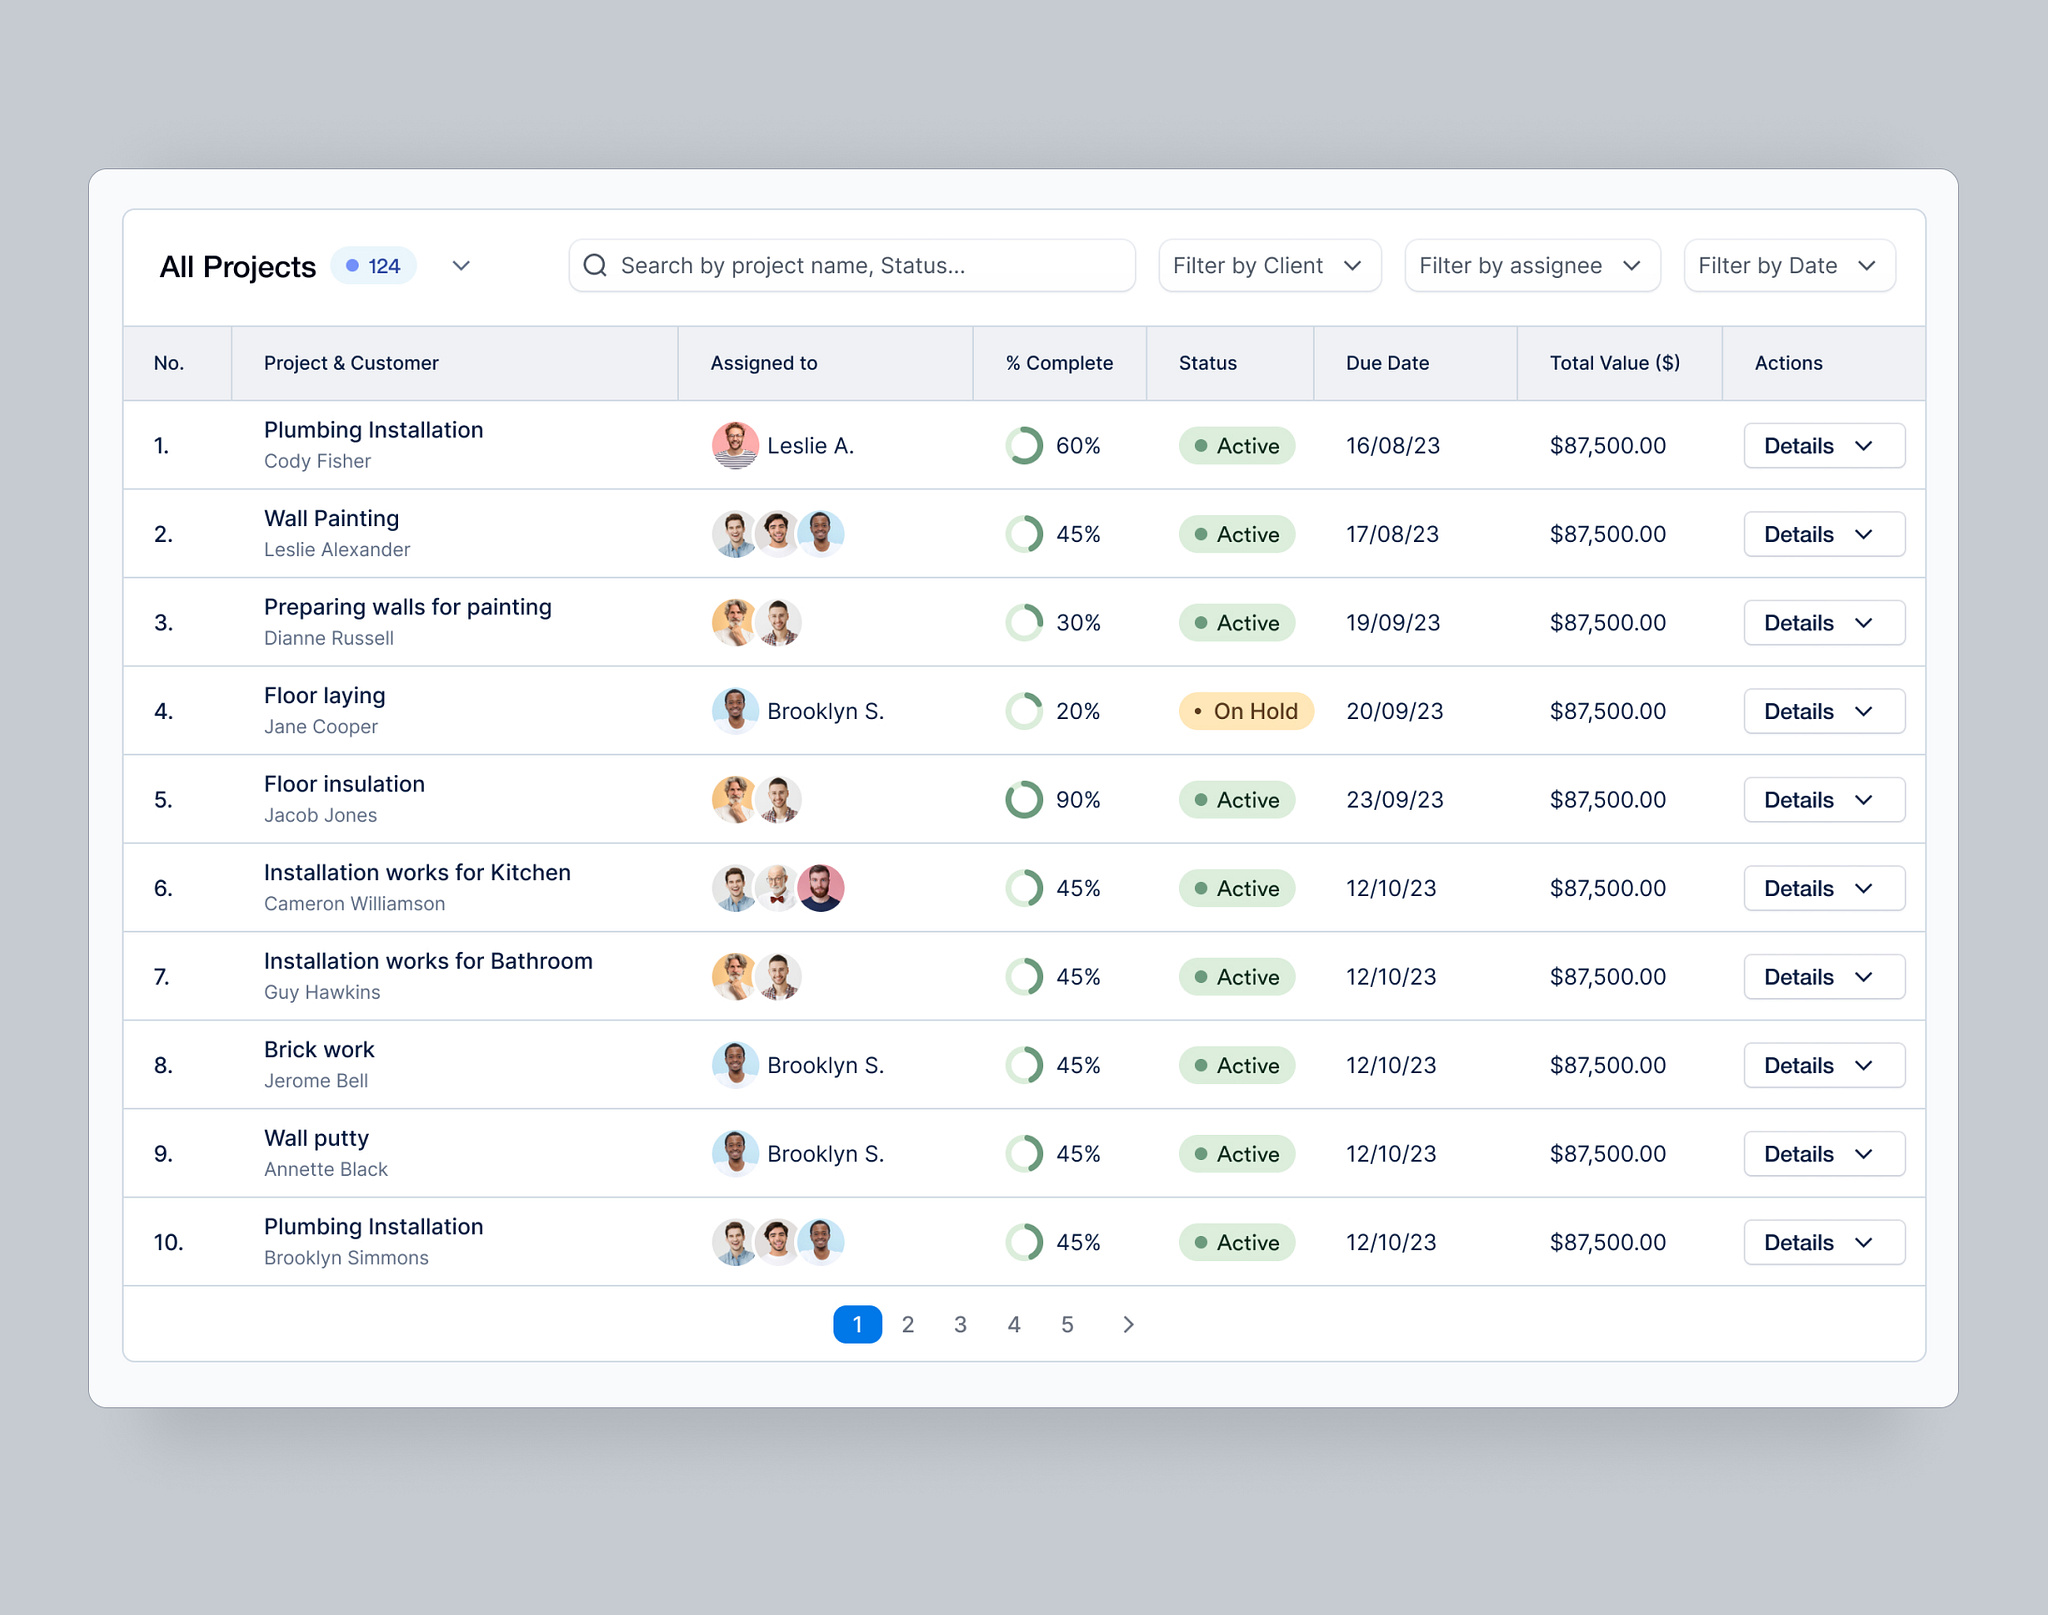Expand the chevron next to All Projects title
This screenshot has width=2048, height=1615.
tap(461, 265)
